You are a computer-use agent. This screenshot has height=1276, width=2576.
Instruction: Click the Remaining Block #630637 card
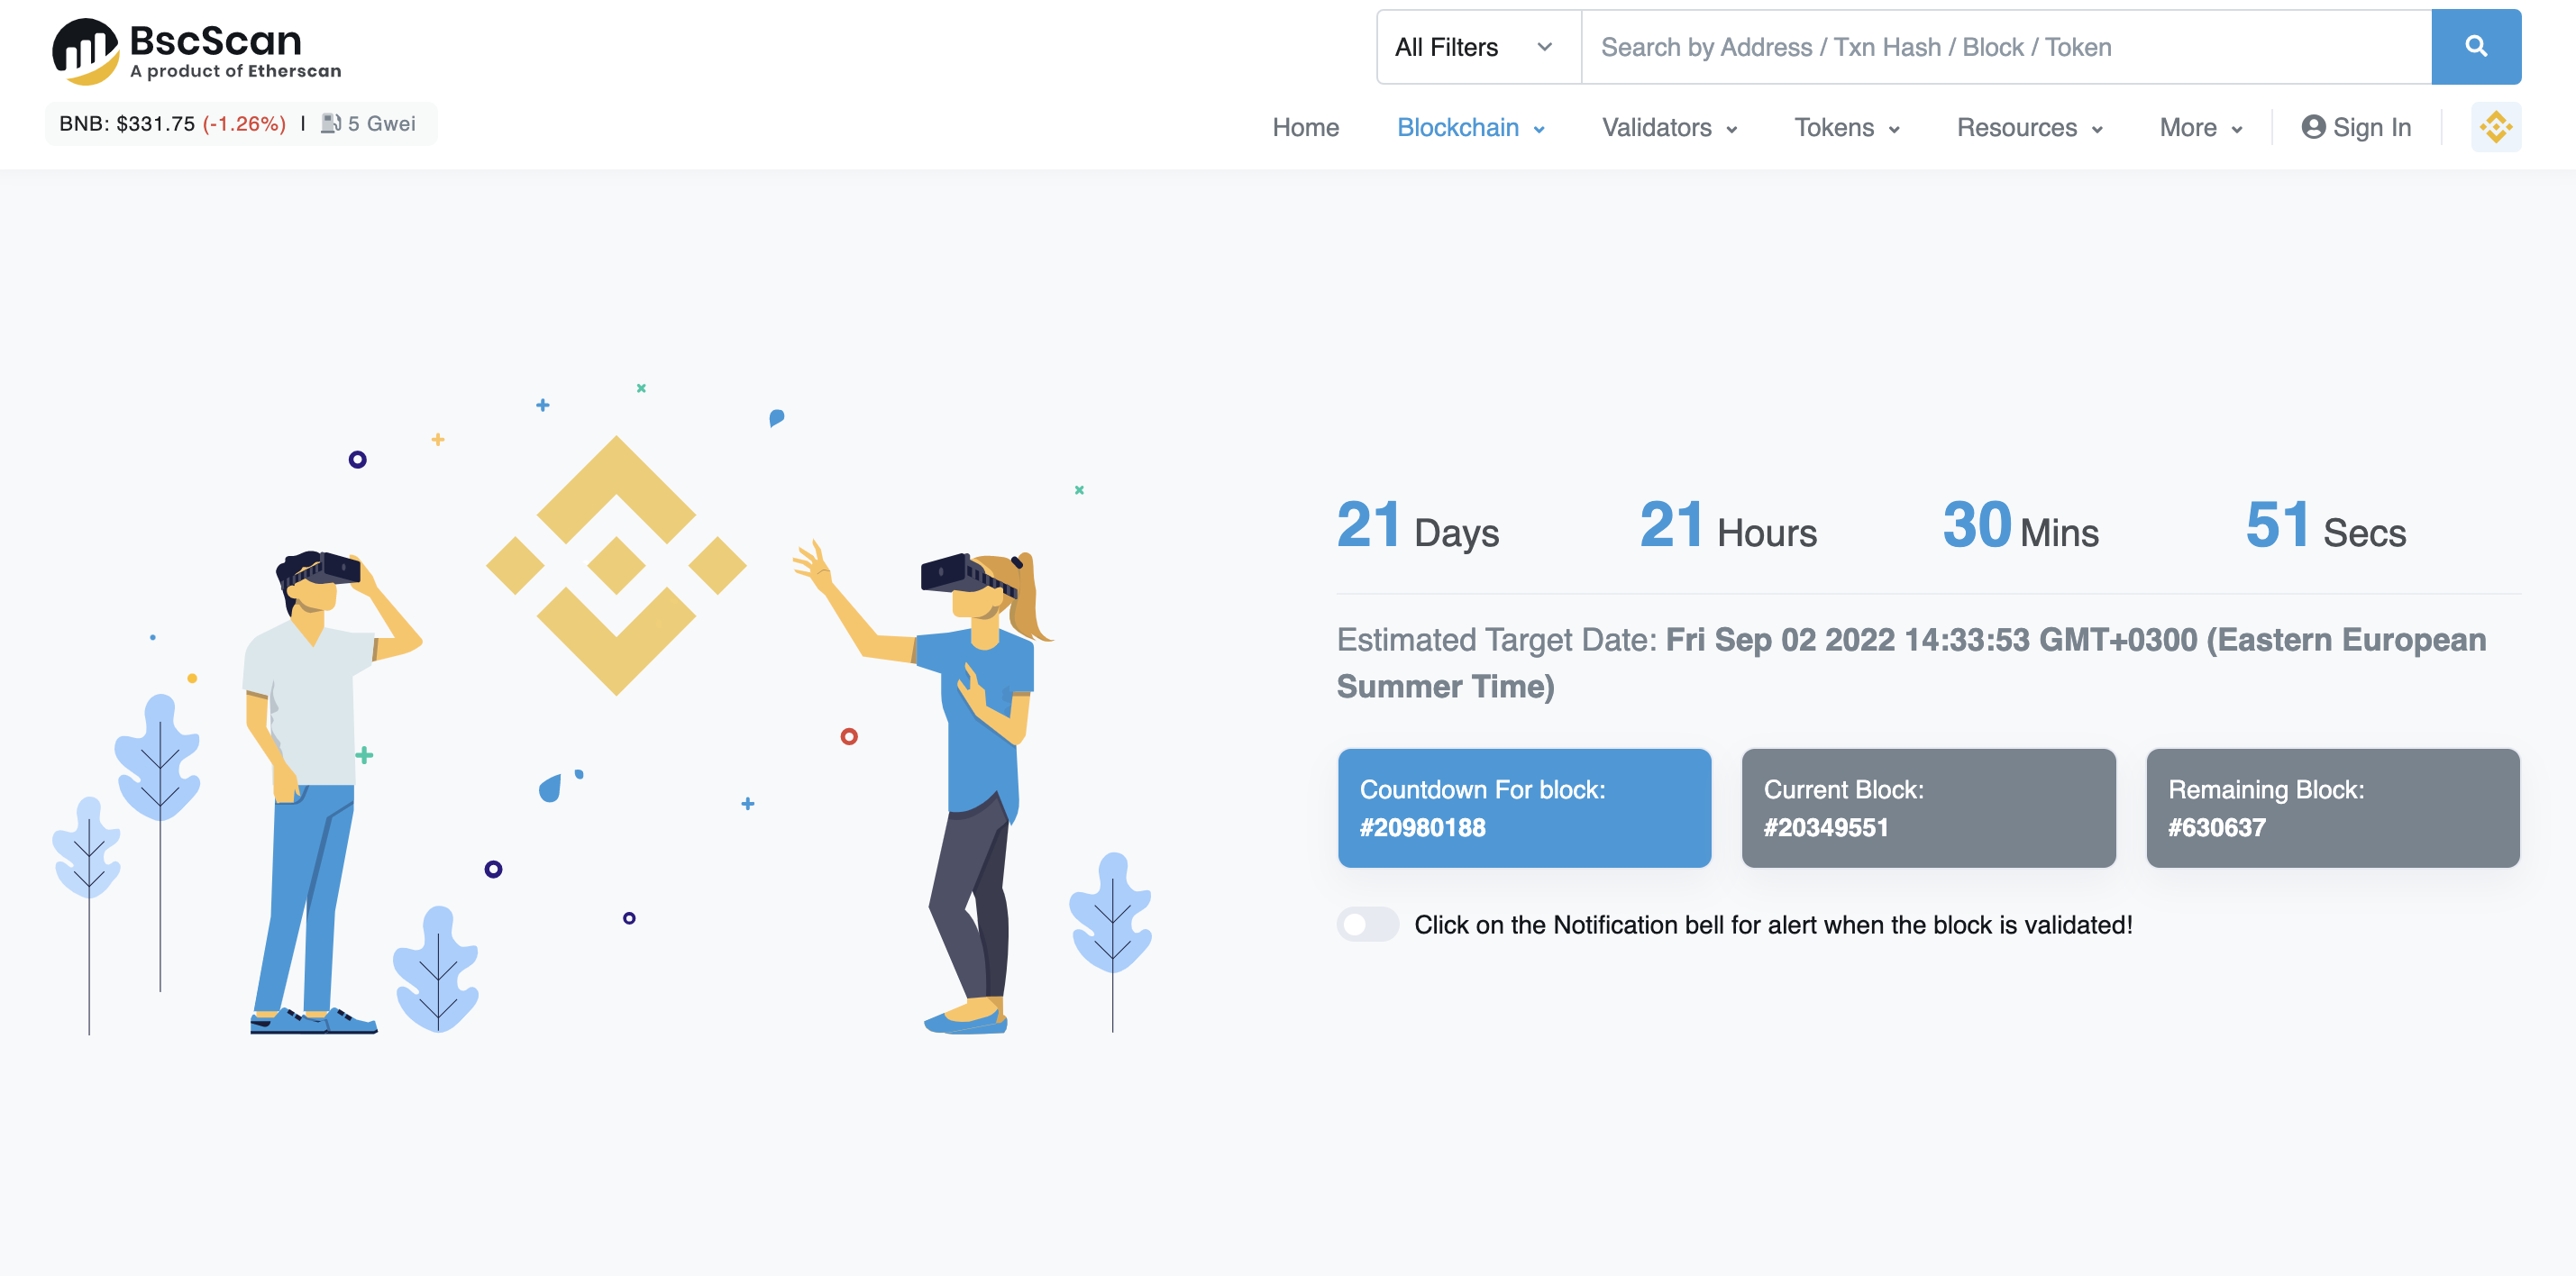(x=2332, y=808)
